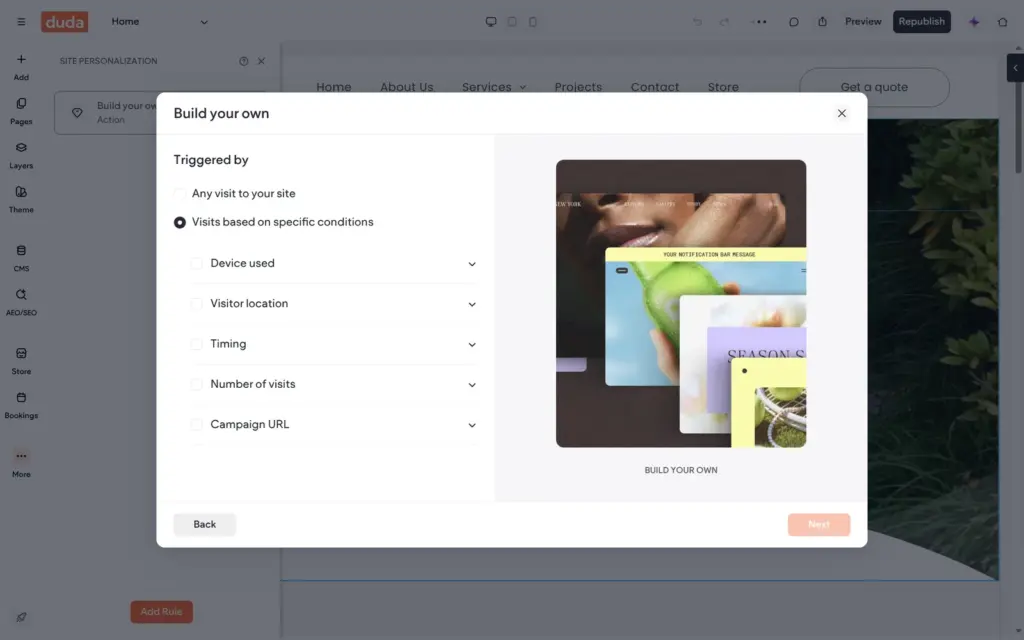Open the Bookings sidebar panel
1024x640 pixels.
21,406
